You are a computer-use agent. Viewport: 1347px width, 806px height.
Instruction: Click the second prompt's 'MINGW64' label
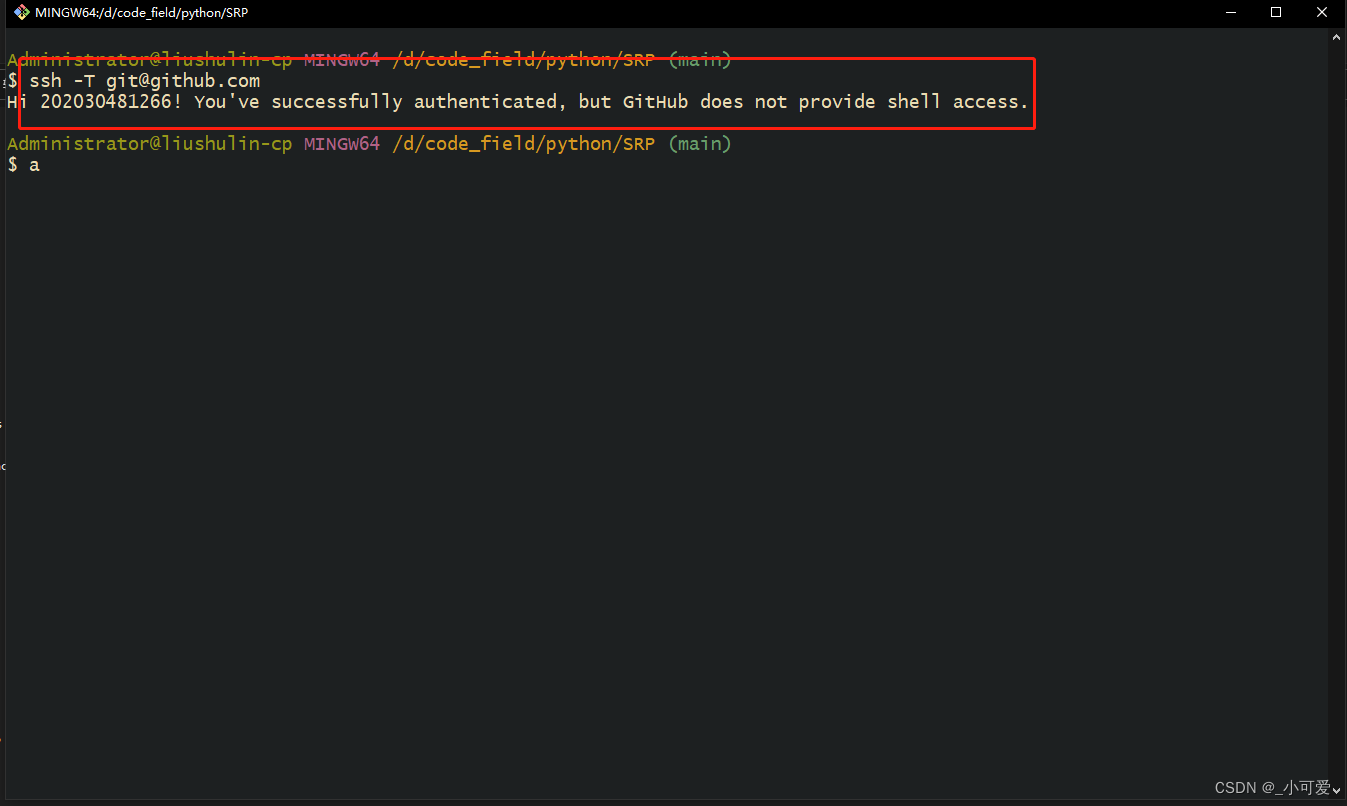point(342,144)
